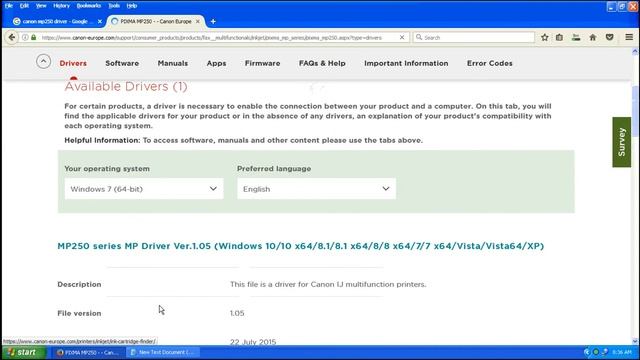Click File version value 1.05
This screenshot has height=360, width=640.
pyautogui.click(x=237, y=313)
